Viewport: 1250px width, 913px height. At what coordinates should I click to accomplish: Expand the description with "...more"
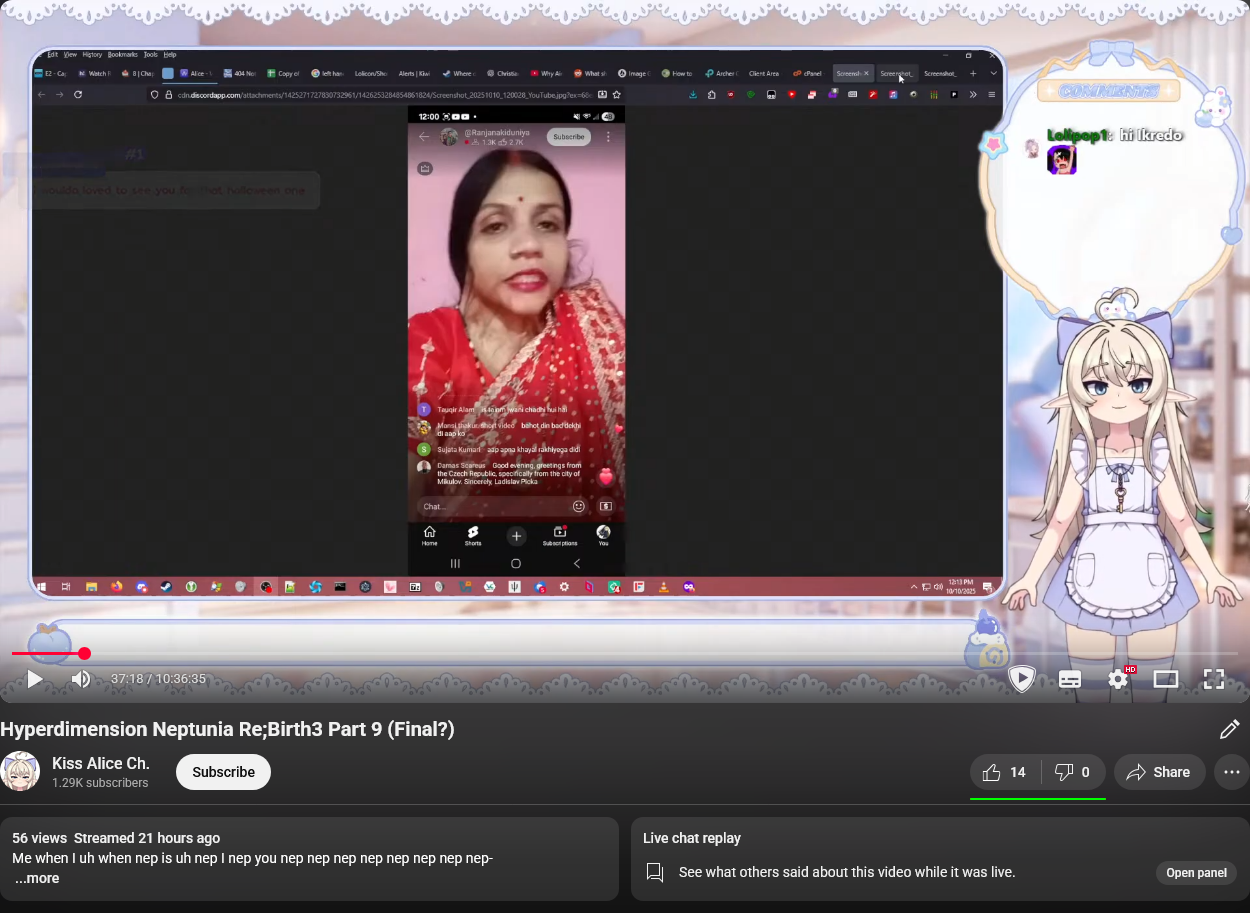tap(37, 878)
